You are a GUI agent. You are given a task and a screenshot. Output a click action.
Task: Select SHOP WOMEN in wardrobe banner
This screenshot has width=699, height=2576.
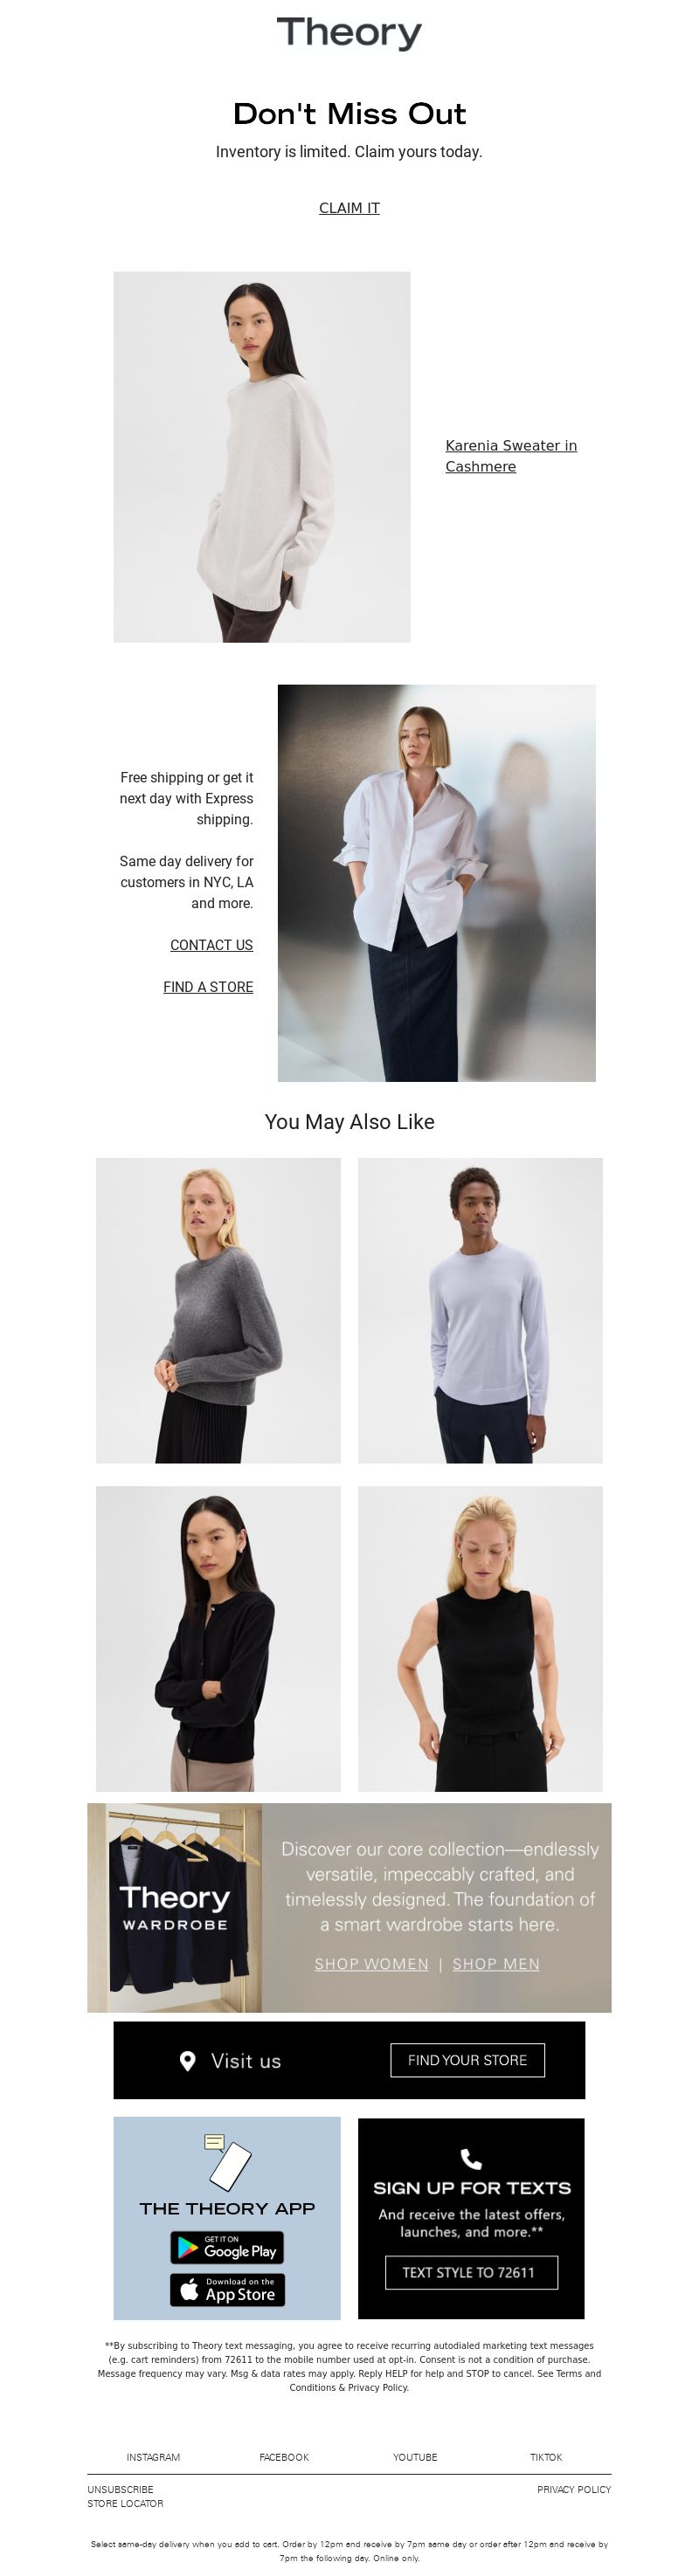coord(371,1964)
